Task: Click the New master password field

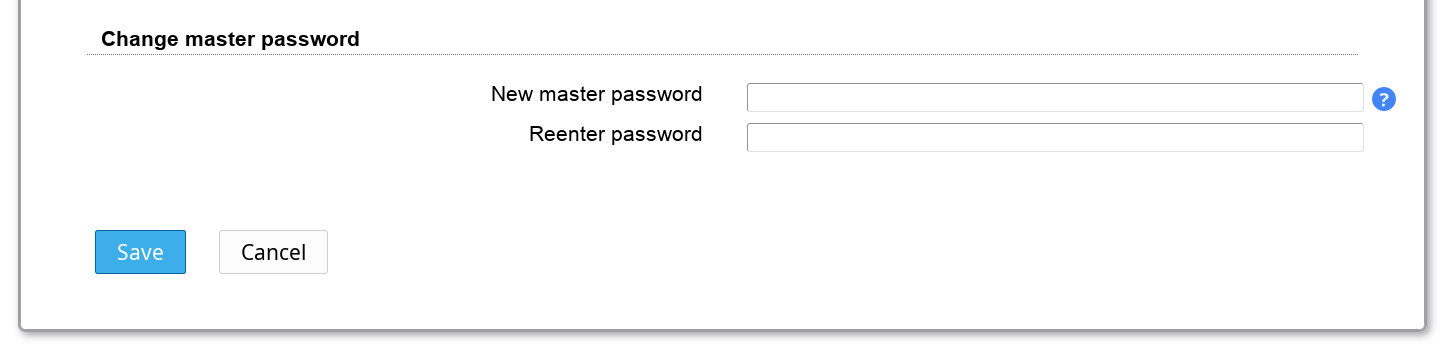Action: pyautogui.click(x=1055, y=97)
